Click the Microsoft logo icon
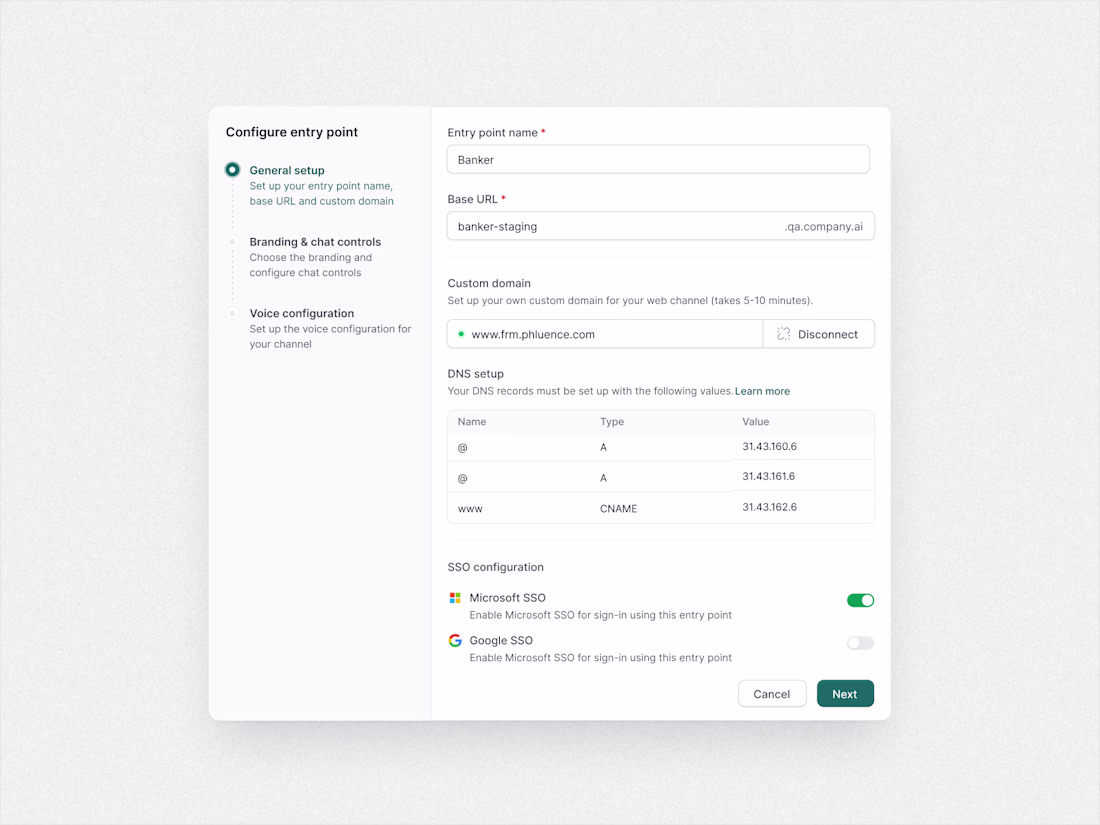The height and width of the screenshot is (825, 1100). pos(455,598)
